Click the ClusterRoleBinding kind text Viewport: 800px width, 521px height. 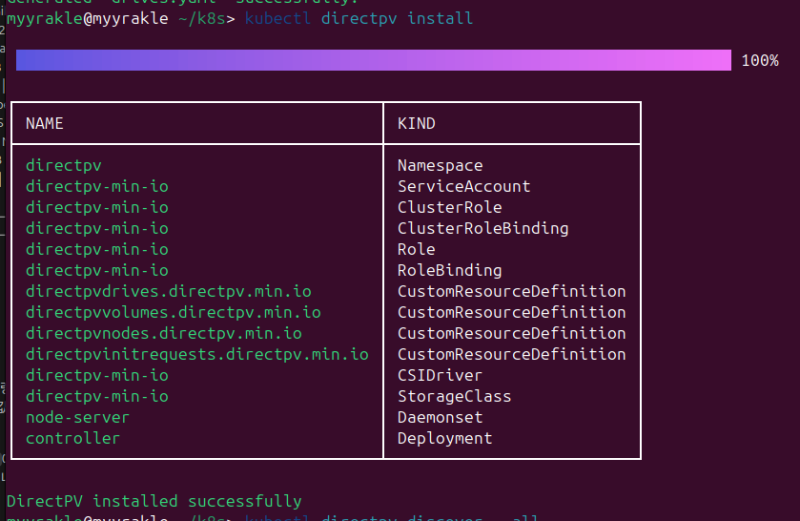tap(483, 229)
